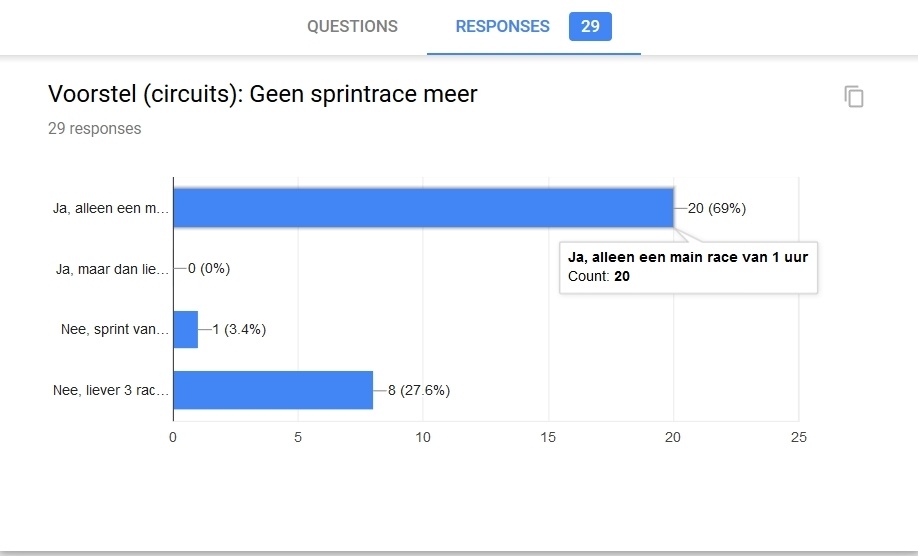Viewport: 918px width, 556px height.
Task: Click the '0 (0%)' value label
Action: click(209, 269)
